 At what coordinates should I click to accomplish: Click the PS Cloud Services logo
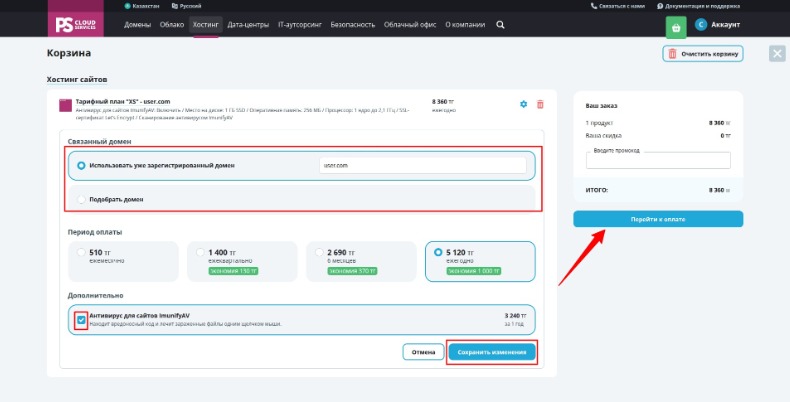[76, 24]
